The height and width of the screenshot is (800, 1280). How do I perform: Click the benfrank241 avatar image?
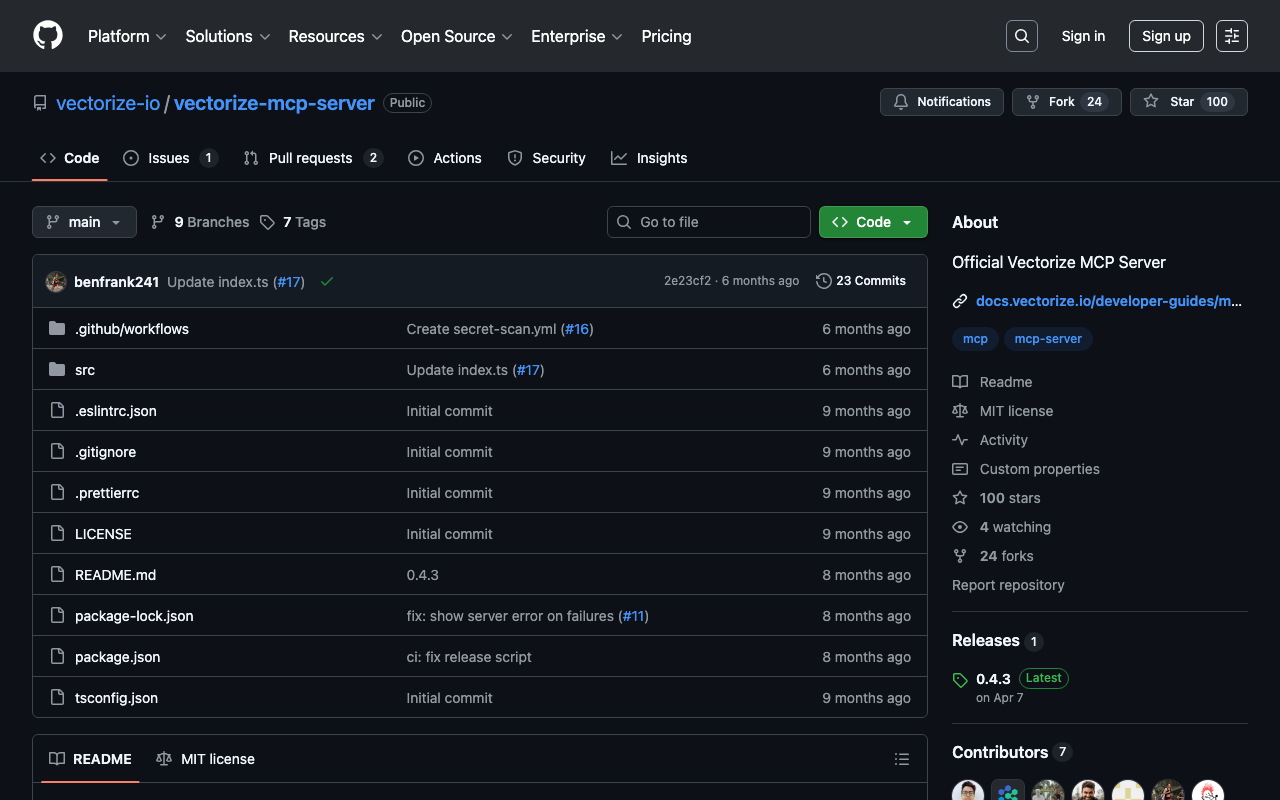[x=56, y=282]
